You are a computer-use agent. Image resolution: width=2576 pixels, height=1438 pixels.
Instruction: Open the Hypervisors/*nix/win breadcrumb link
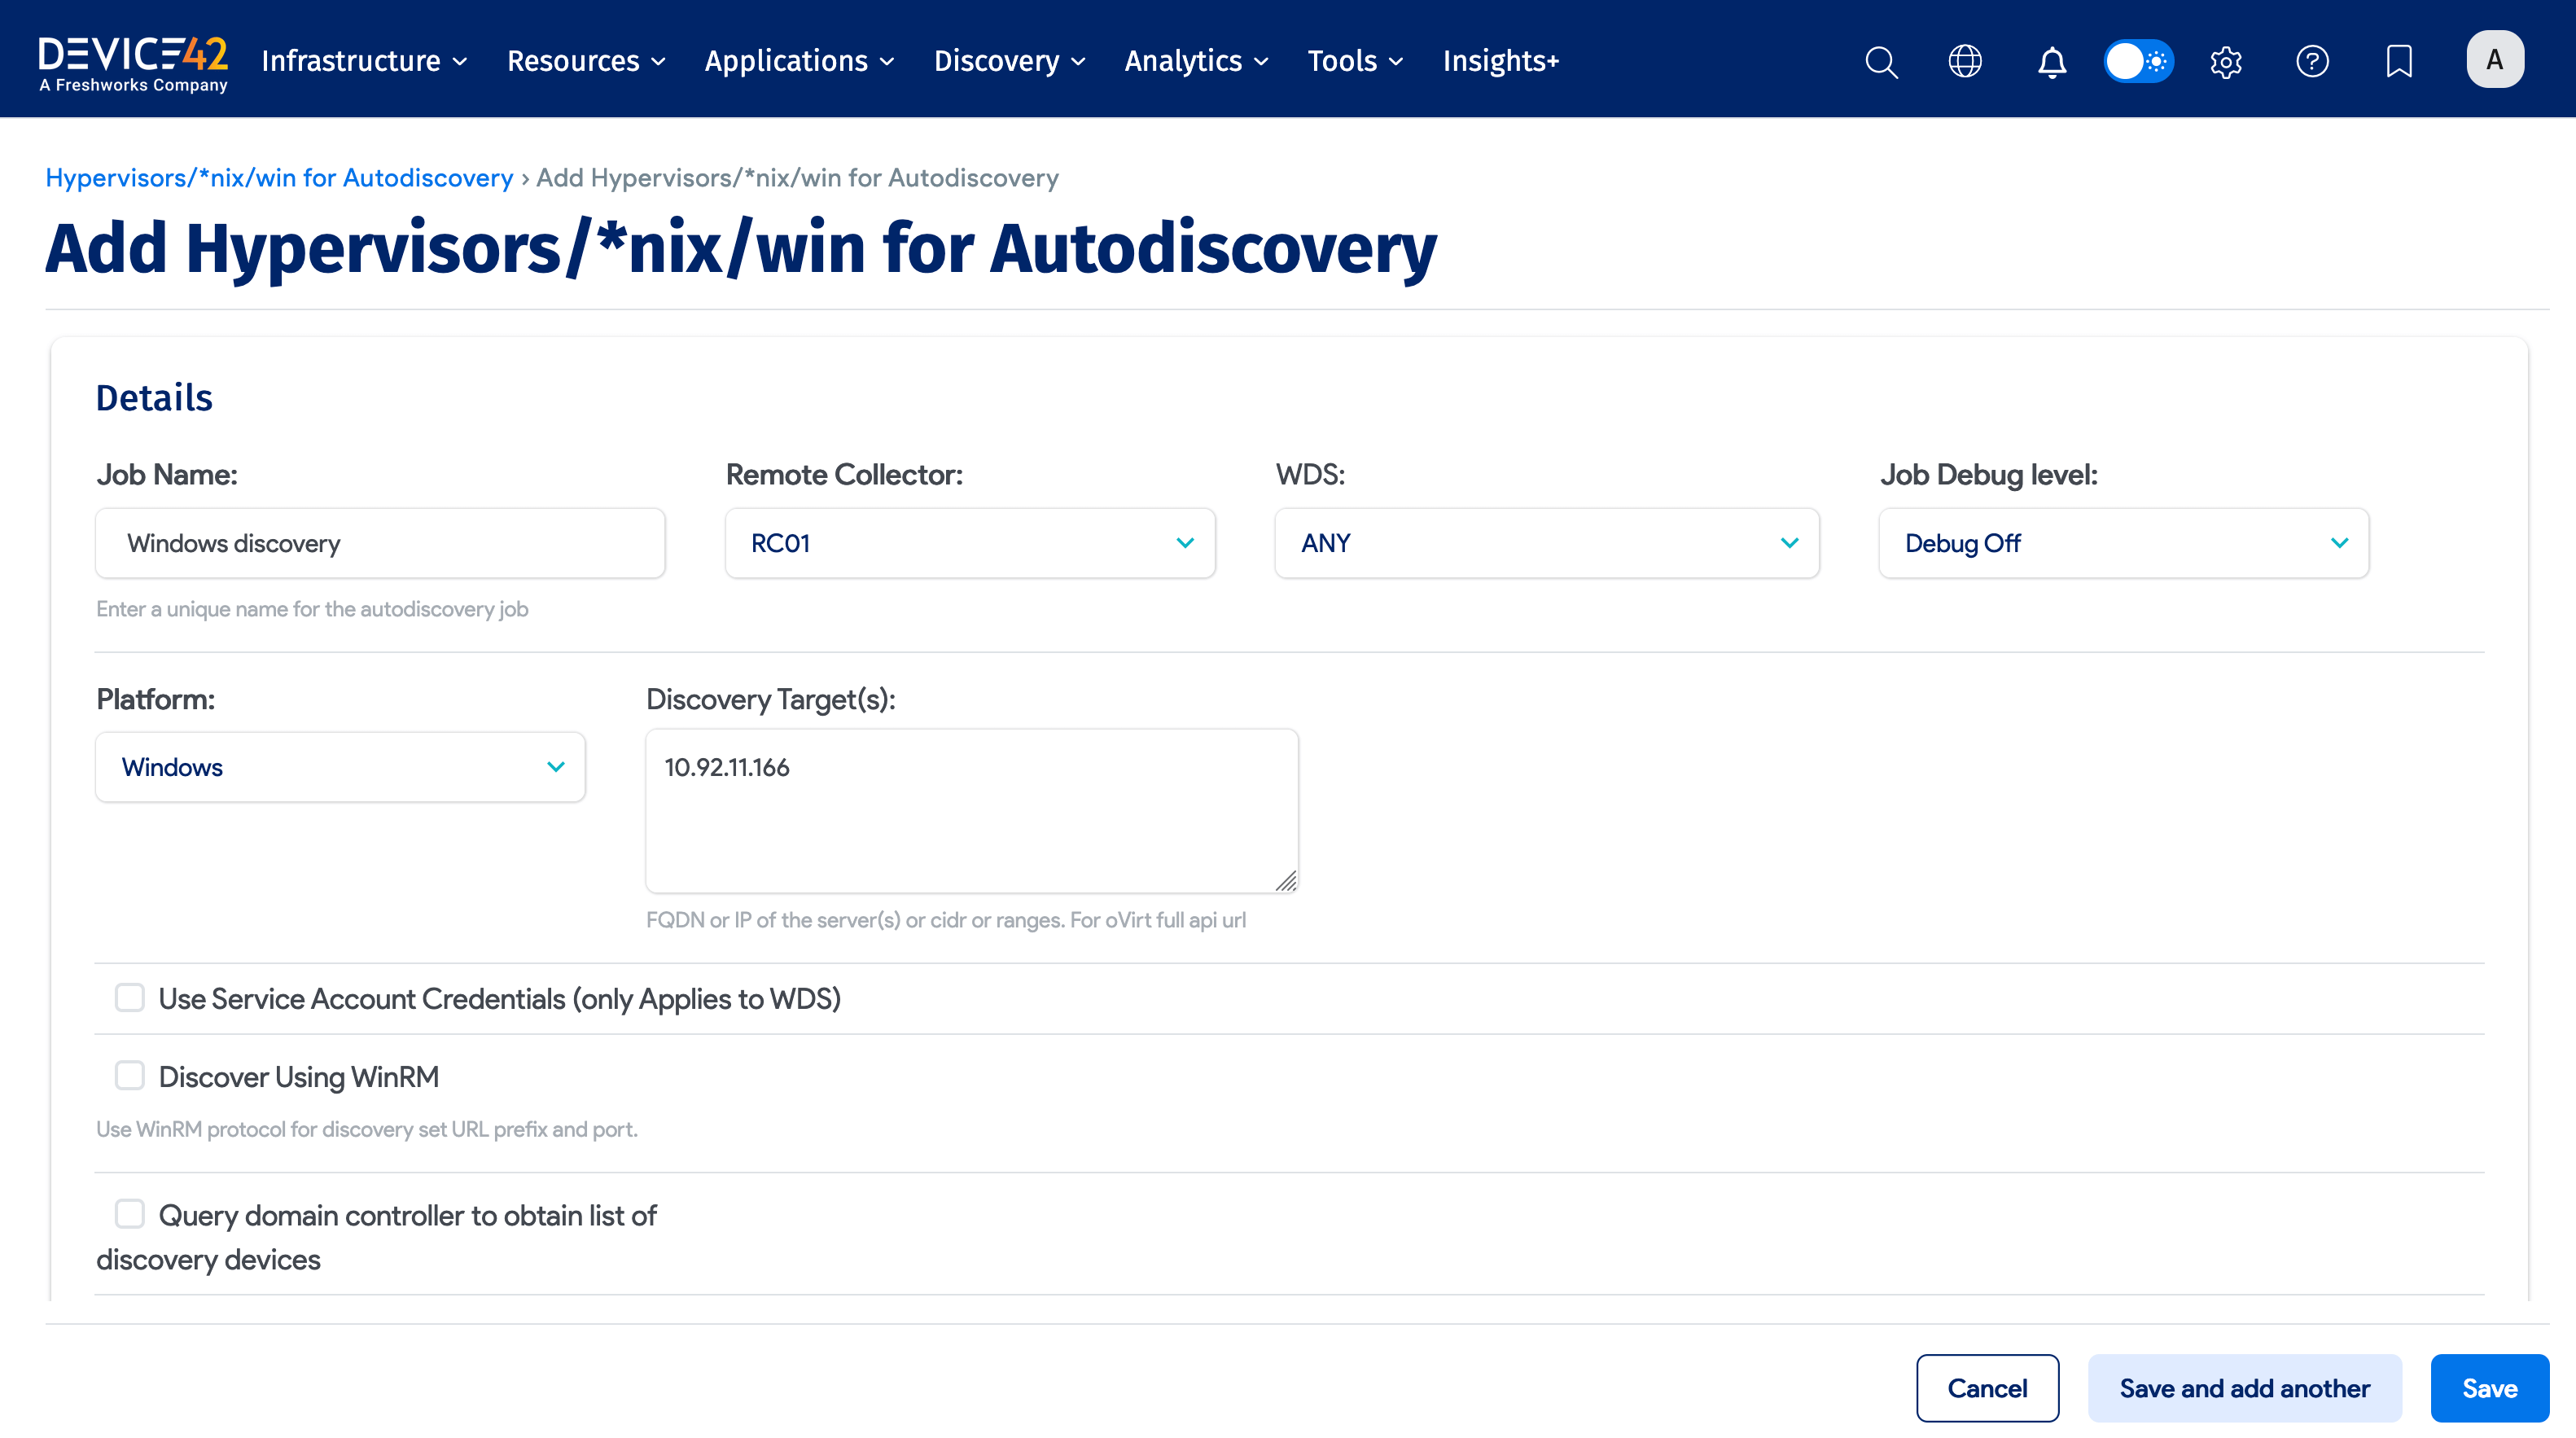(x=280, y=177)
